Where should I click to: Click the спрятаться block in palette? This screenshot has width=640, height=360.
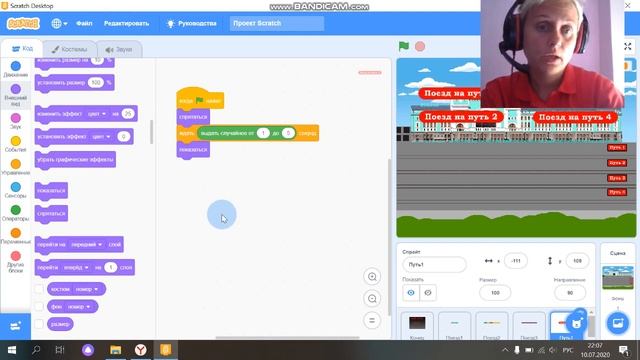pyautogui.click(x=51, y=213)
